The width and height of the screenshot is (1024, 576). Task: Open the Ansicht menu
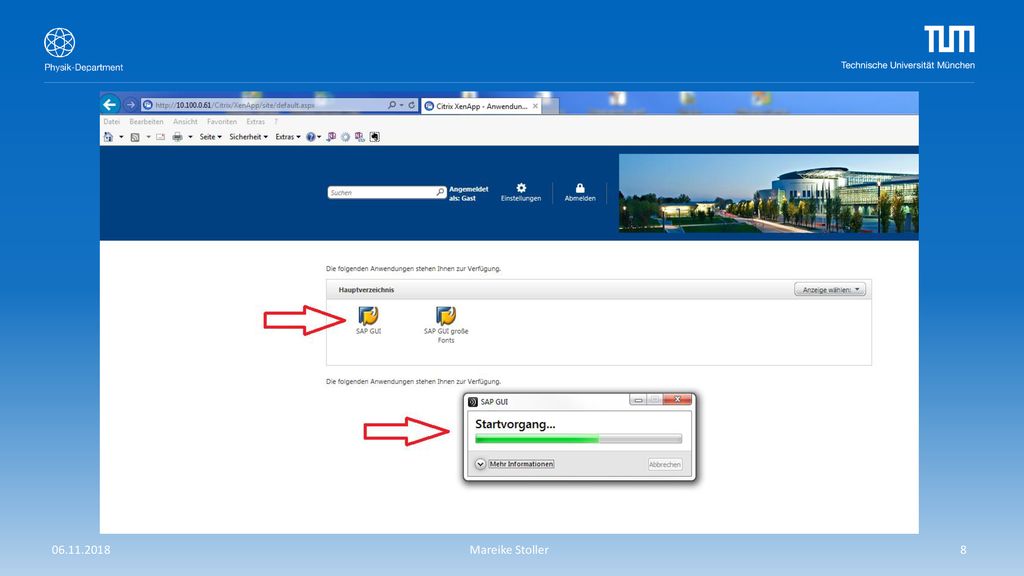(x=185, y=122)
